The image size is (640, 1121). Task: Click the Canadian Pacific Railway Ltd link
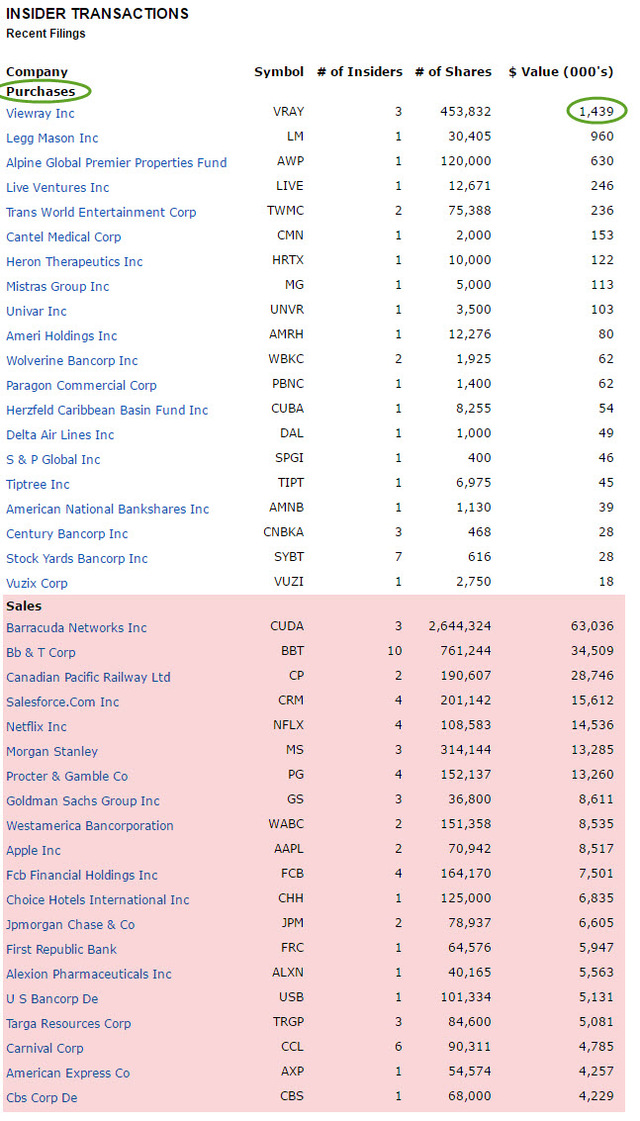click(x=88, y=678)
